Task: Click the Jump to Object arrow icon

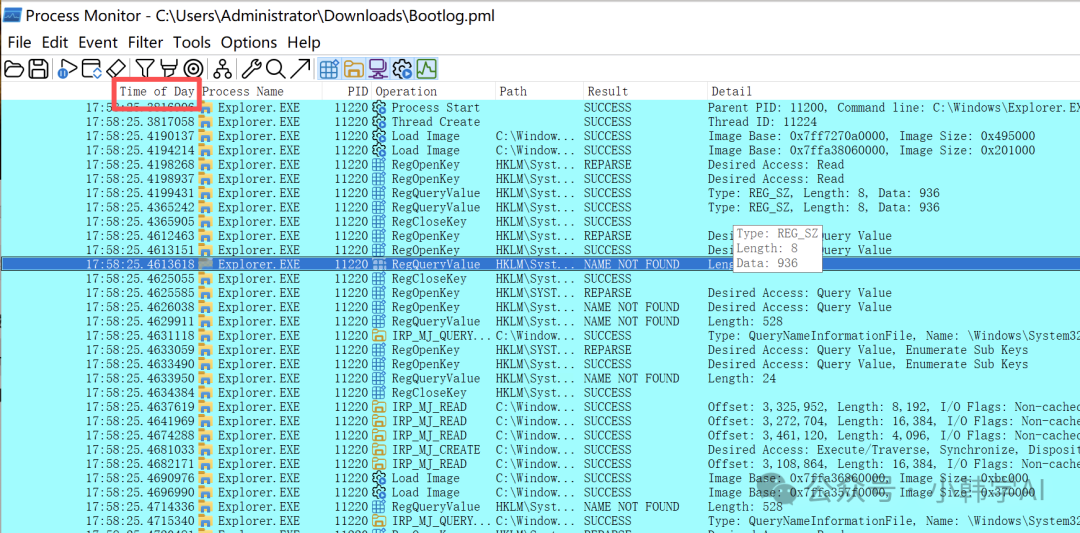Action: [299, 69]
